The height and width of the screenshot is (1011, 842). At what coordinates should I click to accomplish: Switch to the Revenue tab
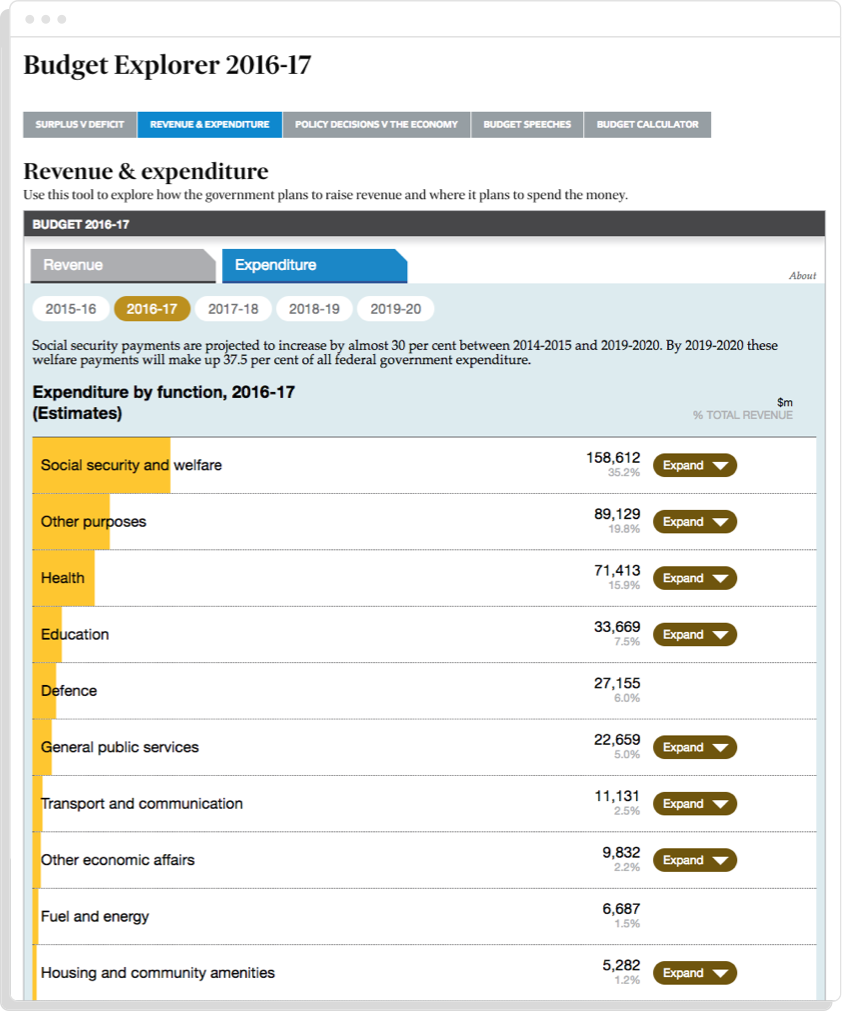pos(120,266)
